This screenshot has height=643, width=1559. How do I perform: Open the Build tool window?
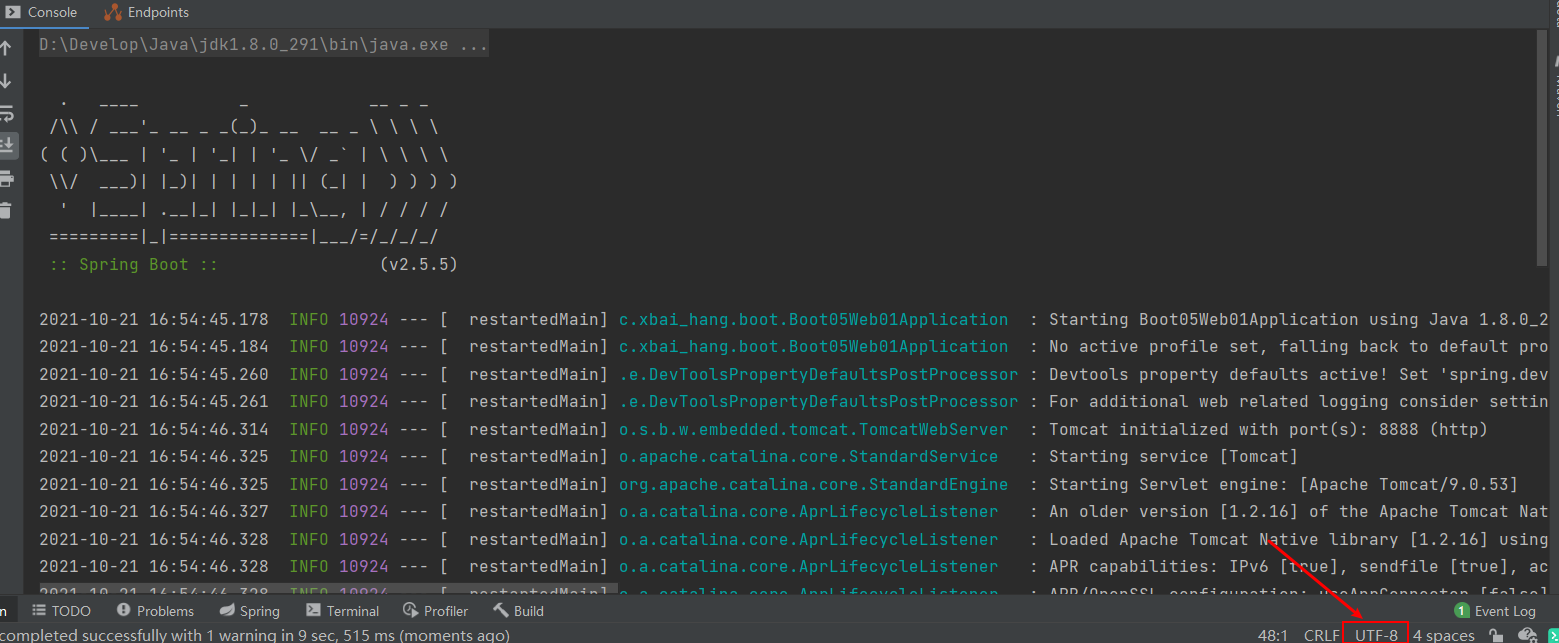[519, 611]
